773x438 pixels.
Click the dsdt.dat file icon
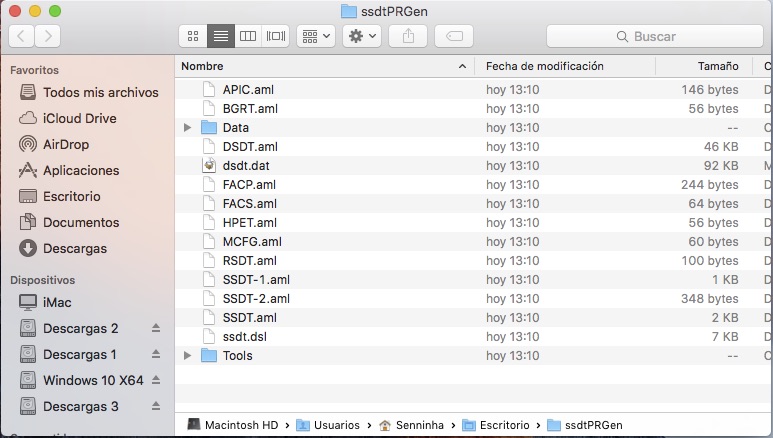click(x=209, y=165)
